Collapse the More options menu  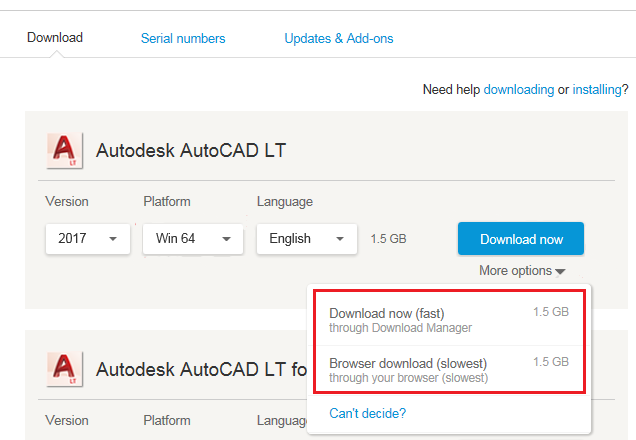[x=522, y=270]
